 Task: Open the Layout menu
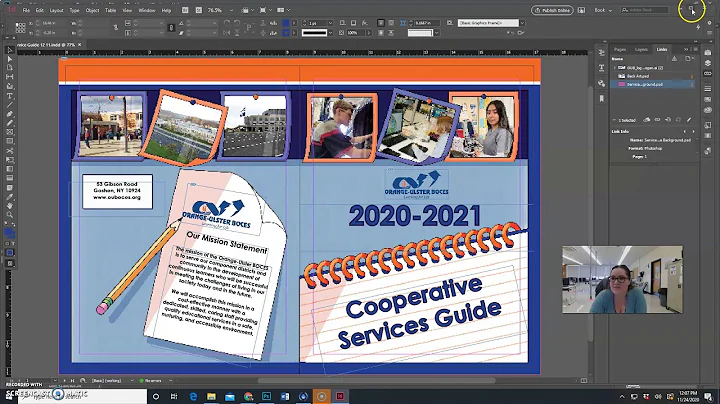point(56,10)
